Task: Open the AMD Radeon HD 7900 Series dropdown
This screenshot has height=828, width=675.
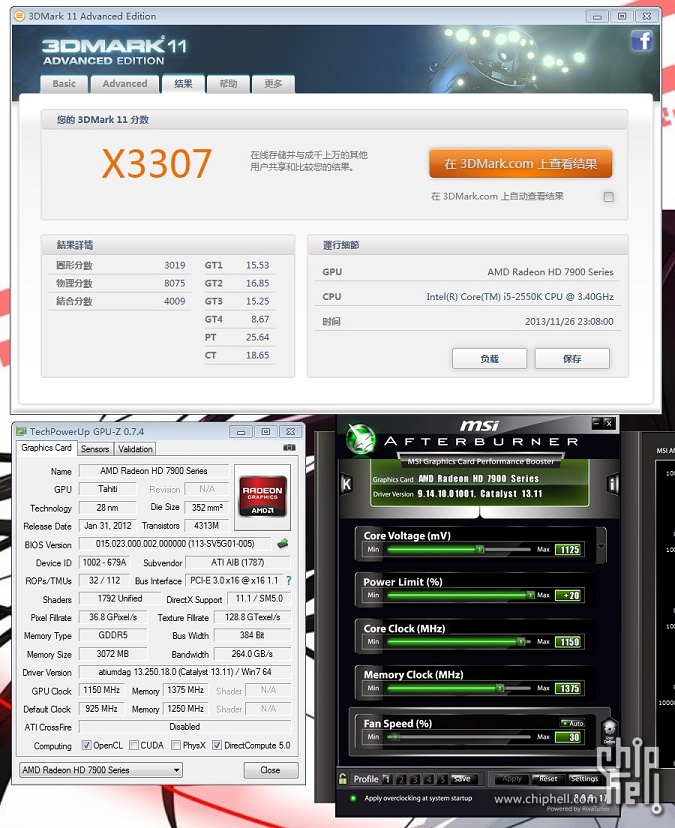Action: point(100,770)
